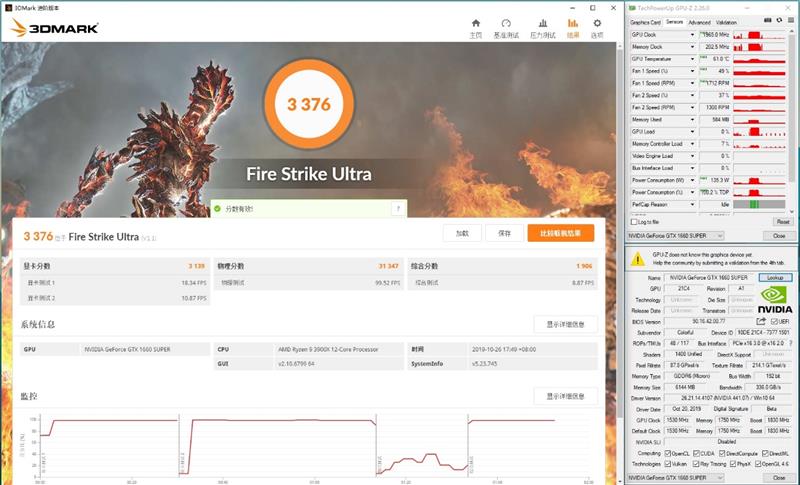Open the stress test icon in 3DMark

pyautogui.click(x=542, y=23)
